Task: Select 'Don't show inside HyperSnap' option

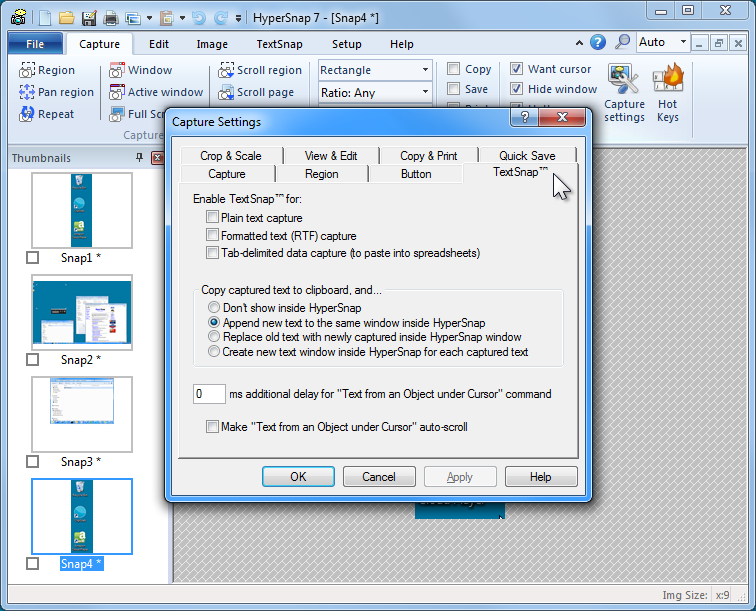Action: (214, 308)
